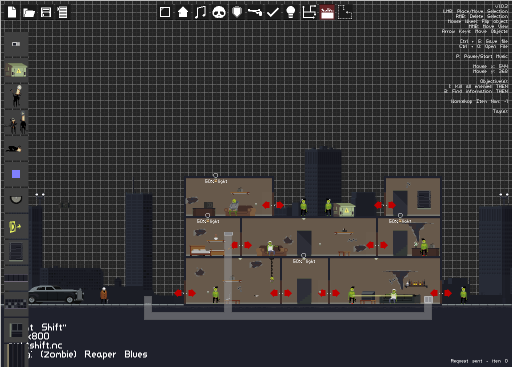Pick the half-circle lamp in palette

(x=16, y=200)
